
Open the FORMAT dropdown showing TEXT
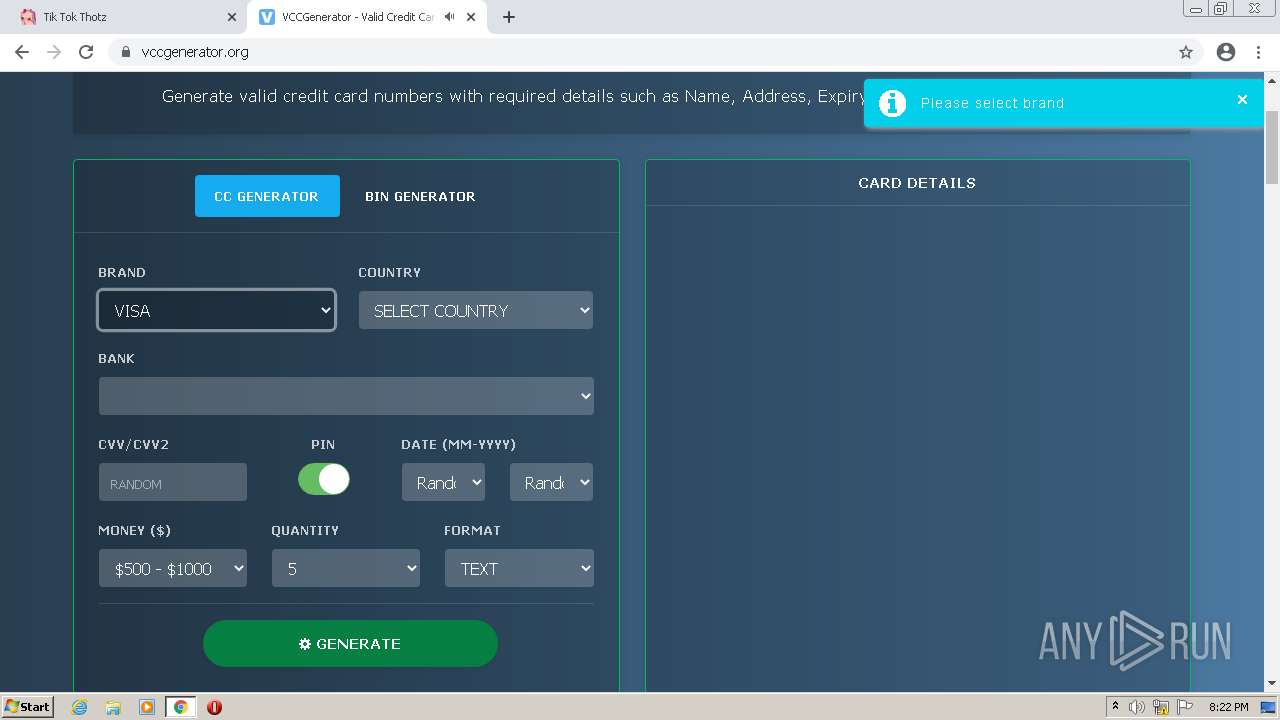(x=519, y=568)
